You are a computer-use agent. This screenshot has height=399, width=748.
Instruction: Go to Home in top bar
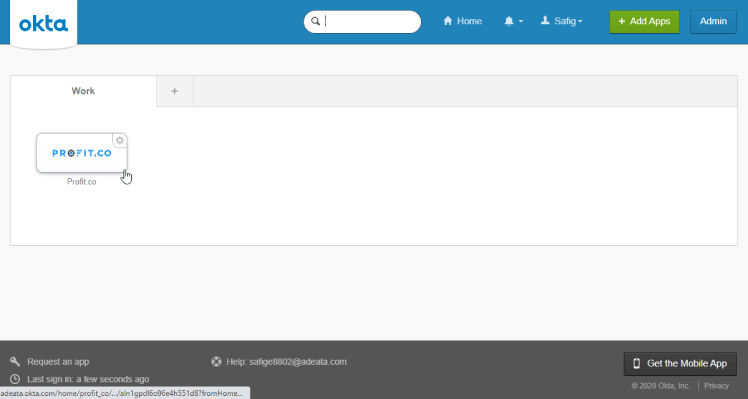[462, 21]
